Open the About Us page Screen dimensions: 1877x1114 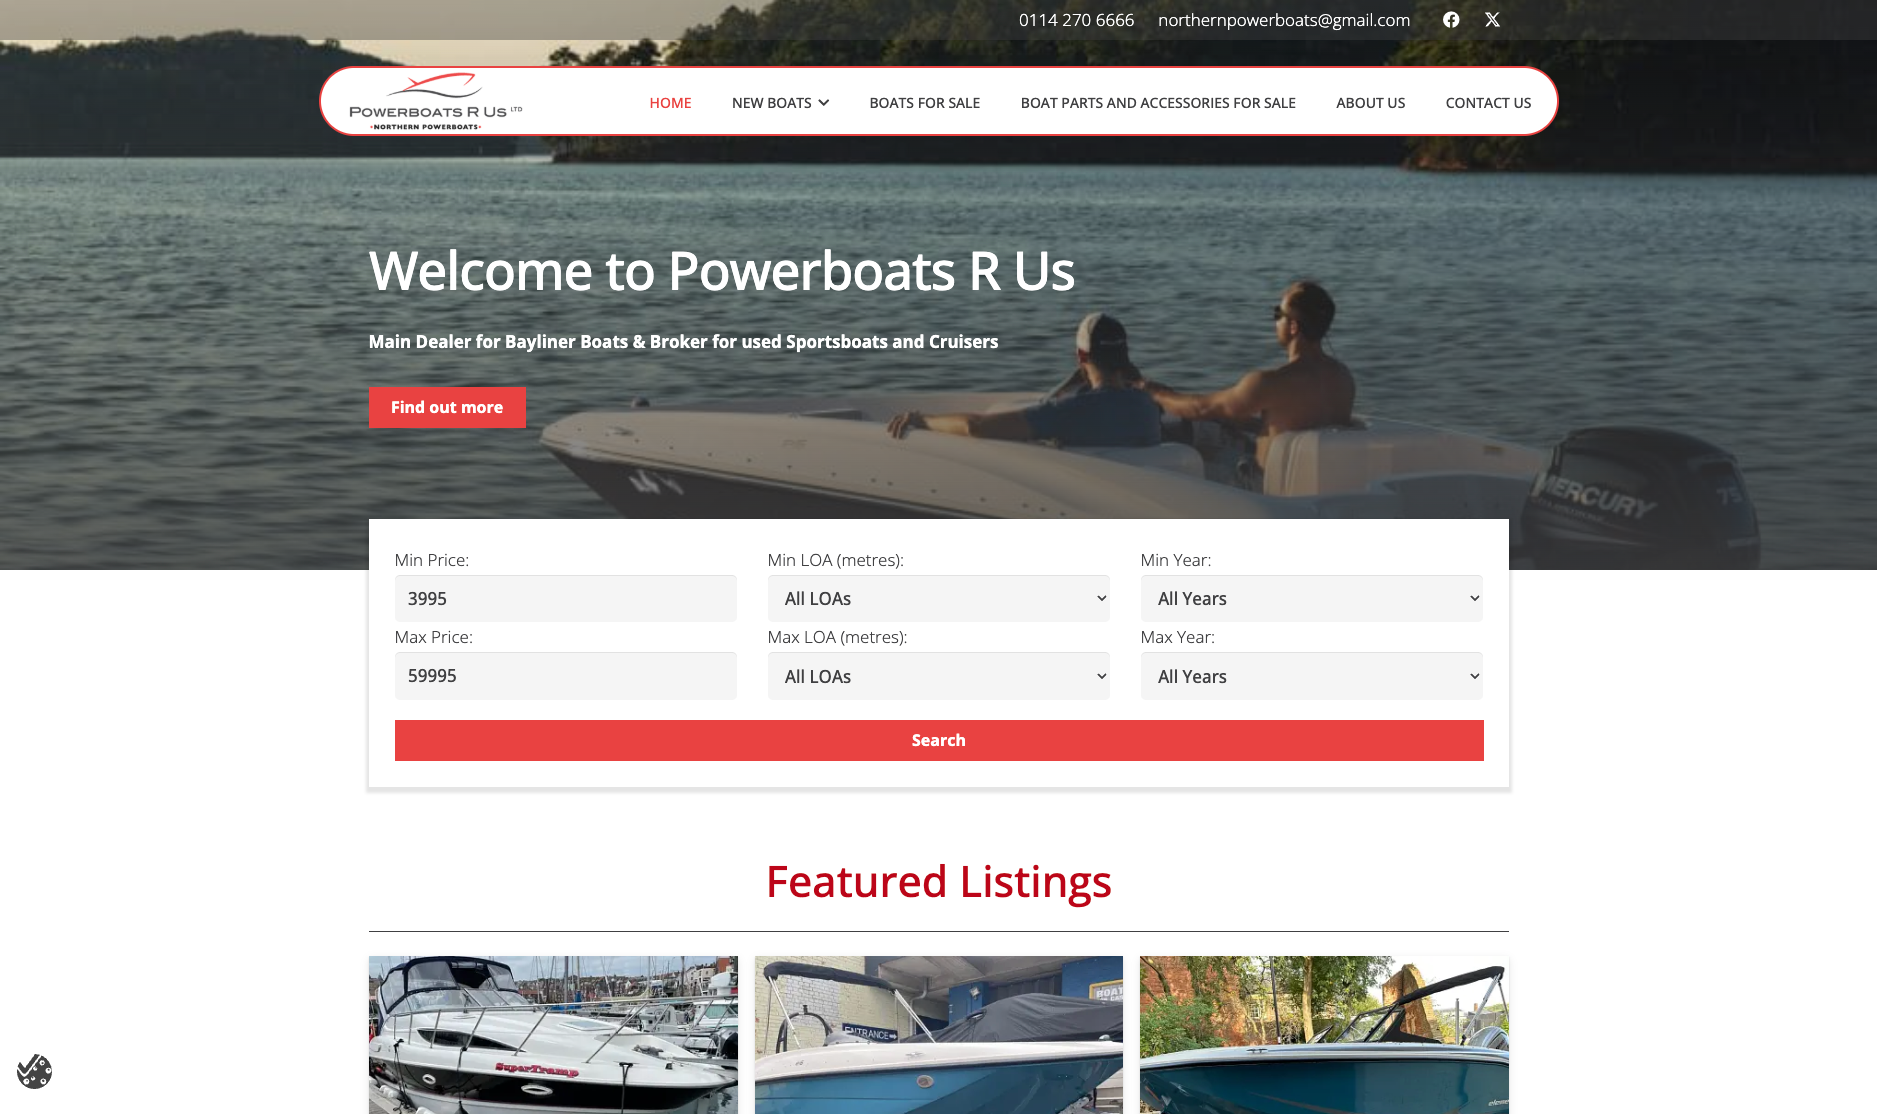pos(1370,103)
